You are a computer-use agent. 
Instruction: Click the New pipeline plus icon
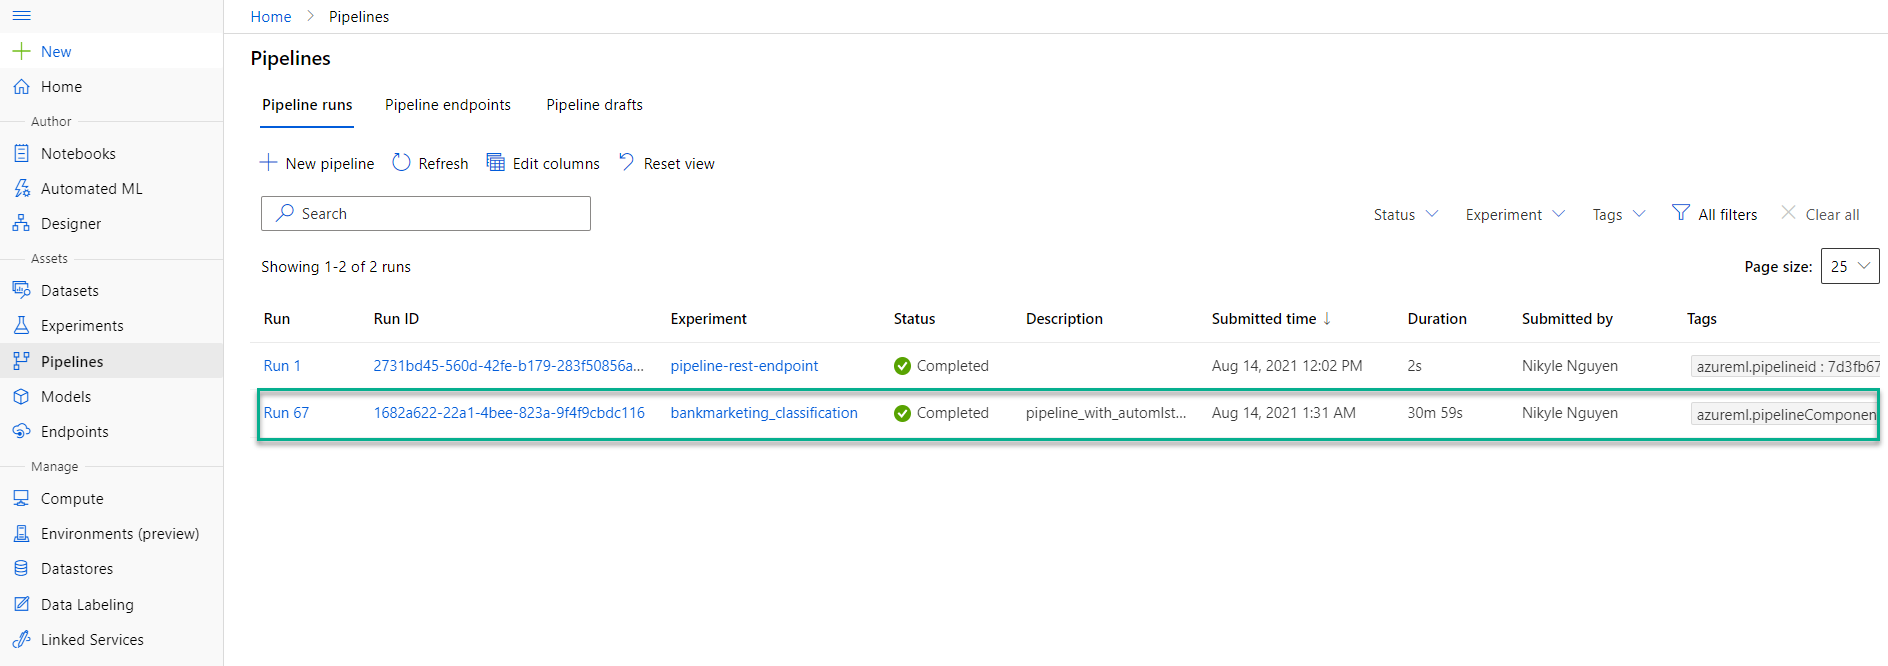pos(269,162)
